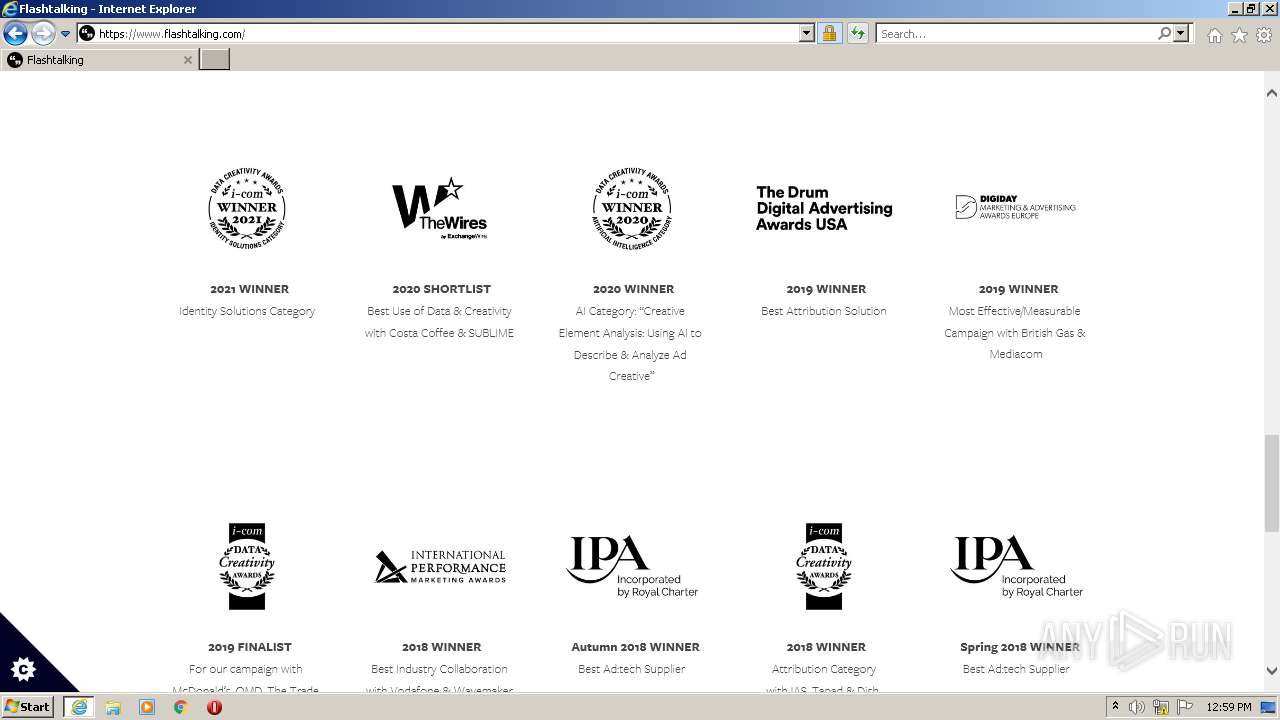Click the Internet Explorer taskbar icon

pyautogui.click(x=79, y=707)
